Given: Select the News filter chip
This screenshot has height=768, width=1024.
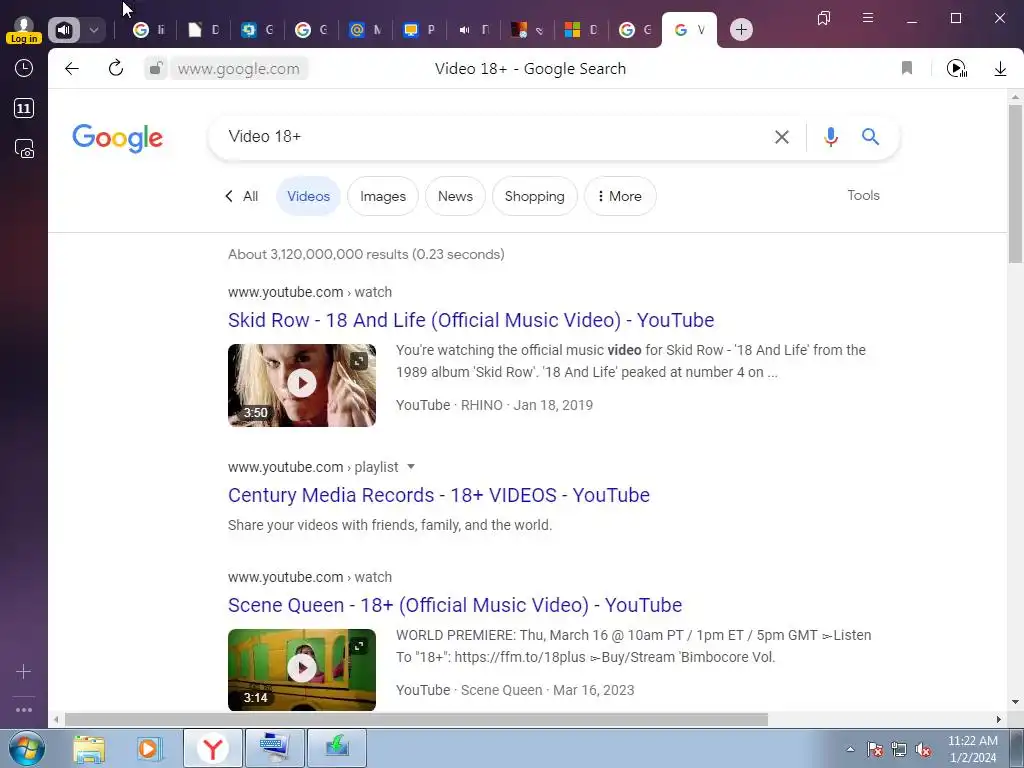Looking at the screenshot, I should pos(455,196).
